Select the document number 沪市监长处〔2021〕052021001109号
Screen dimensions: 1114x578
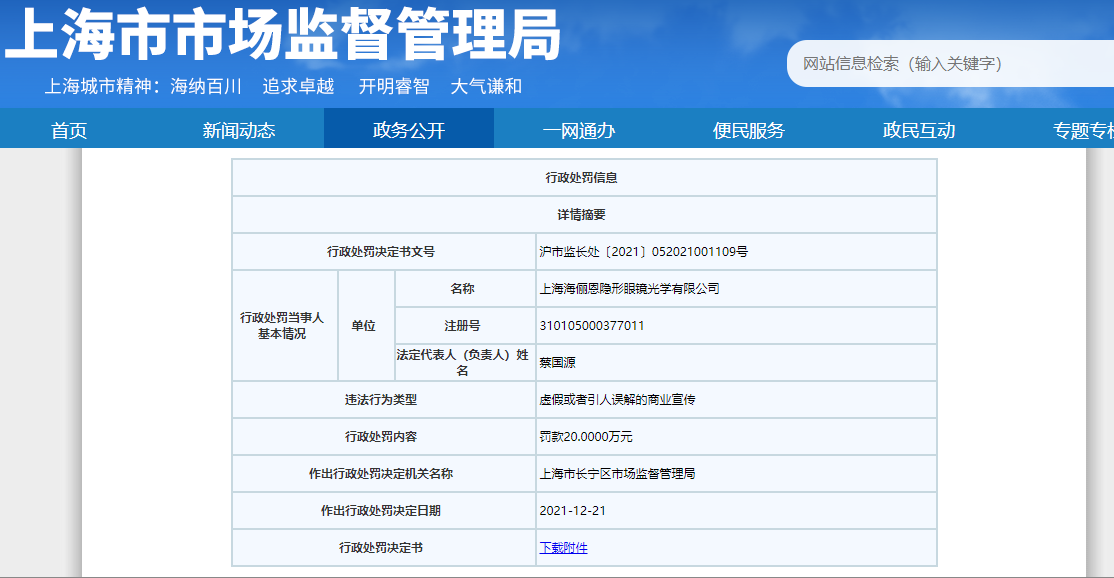[x=644, y=251]
